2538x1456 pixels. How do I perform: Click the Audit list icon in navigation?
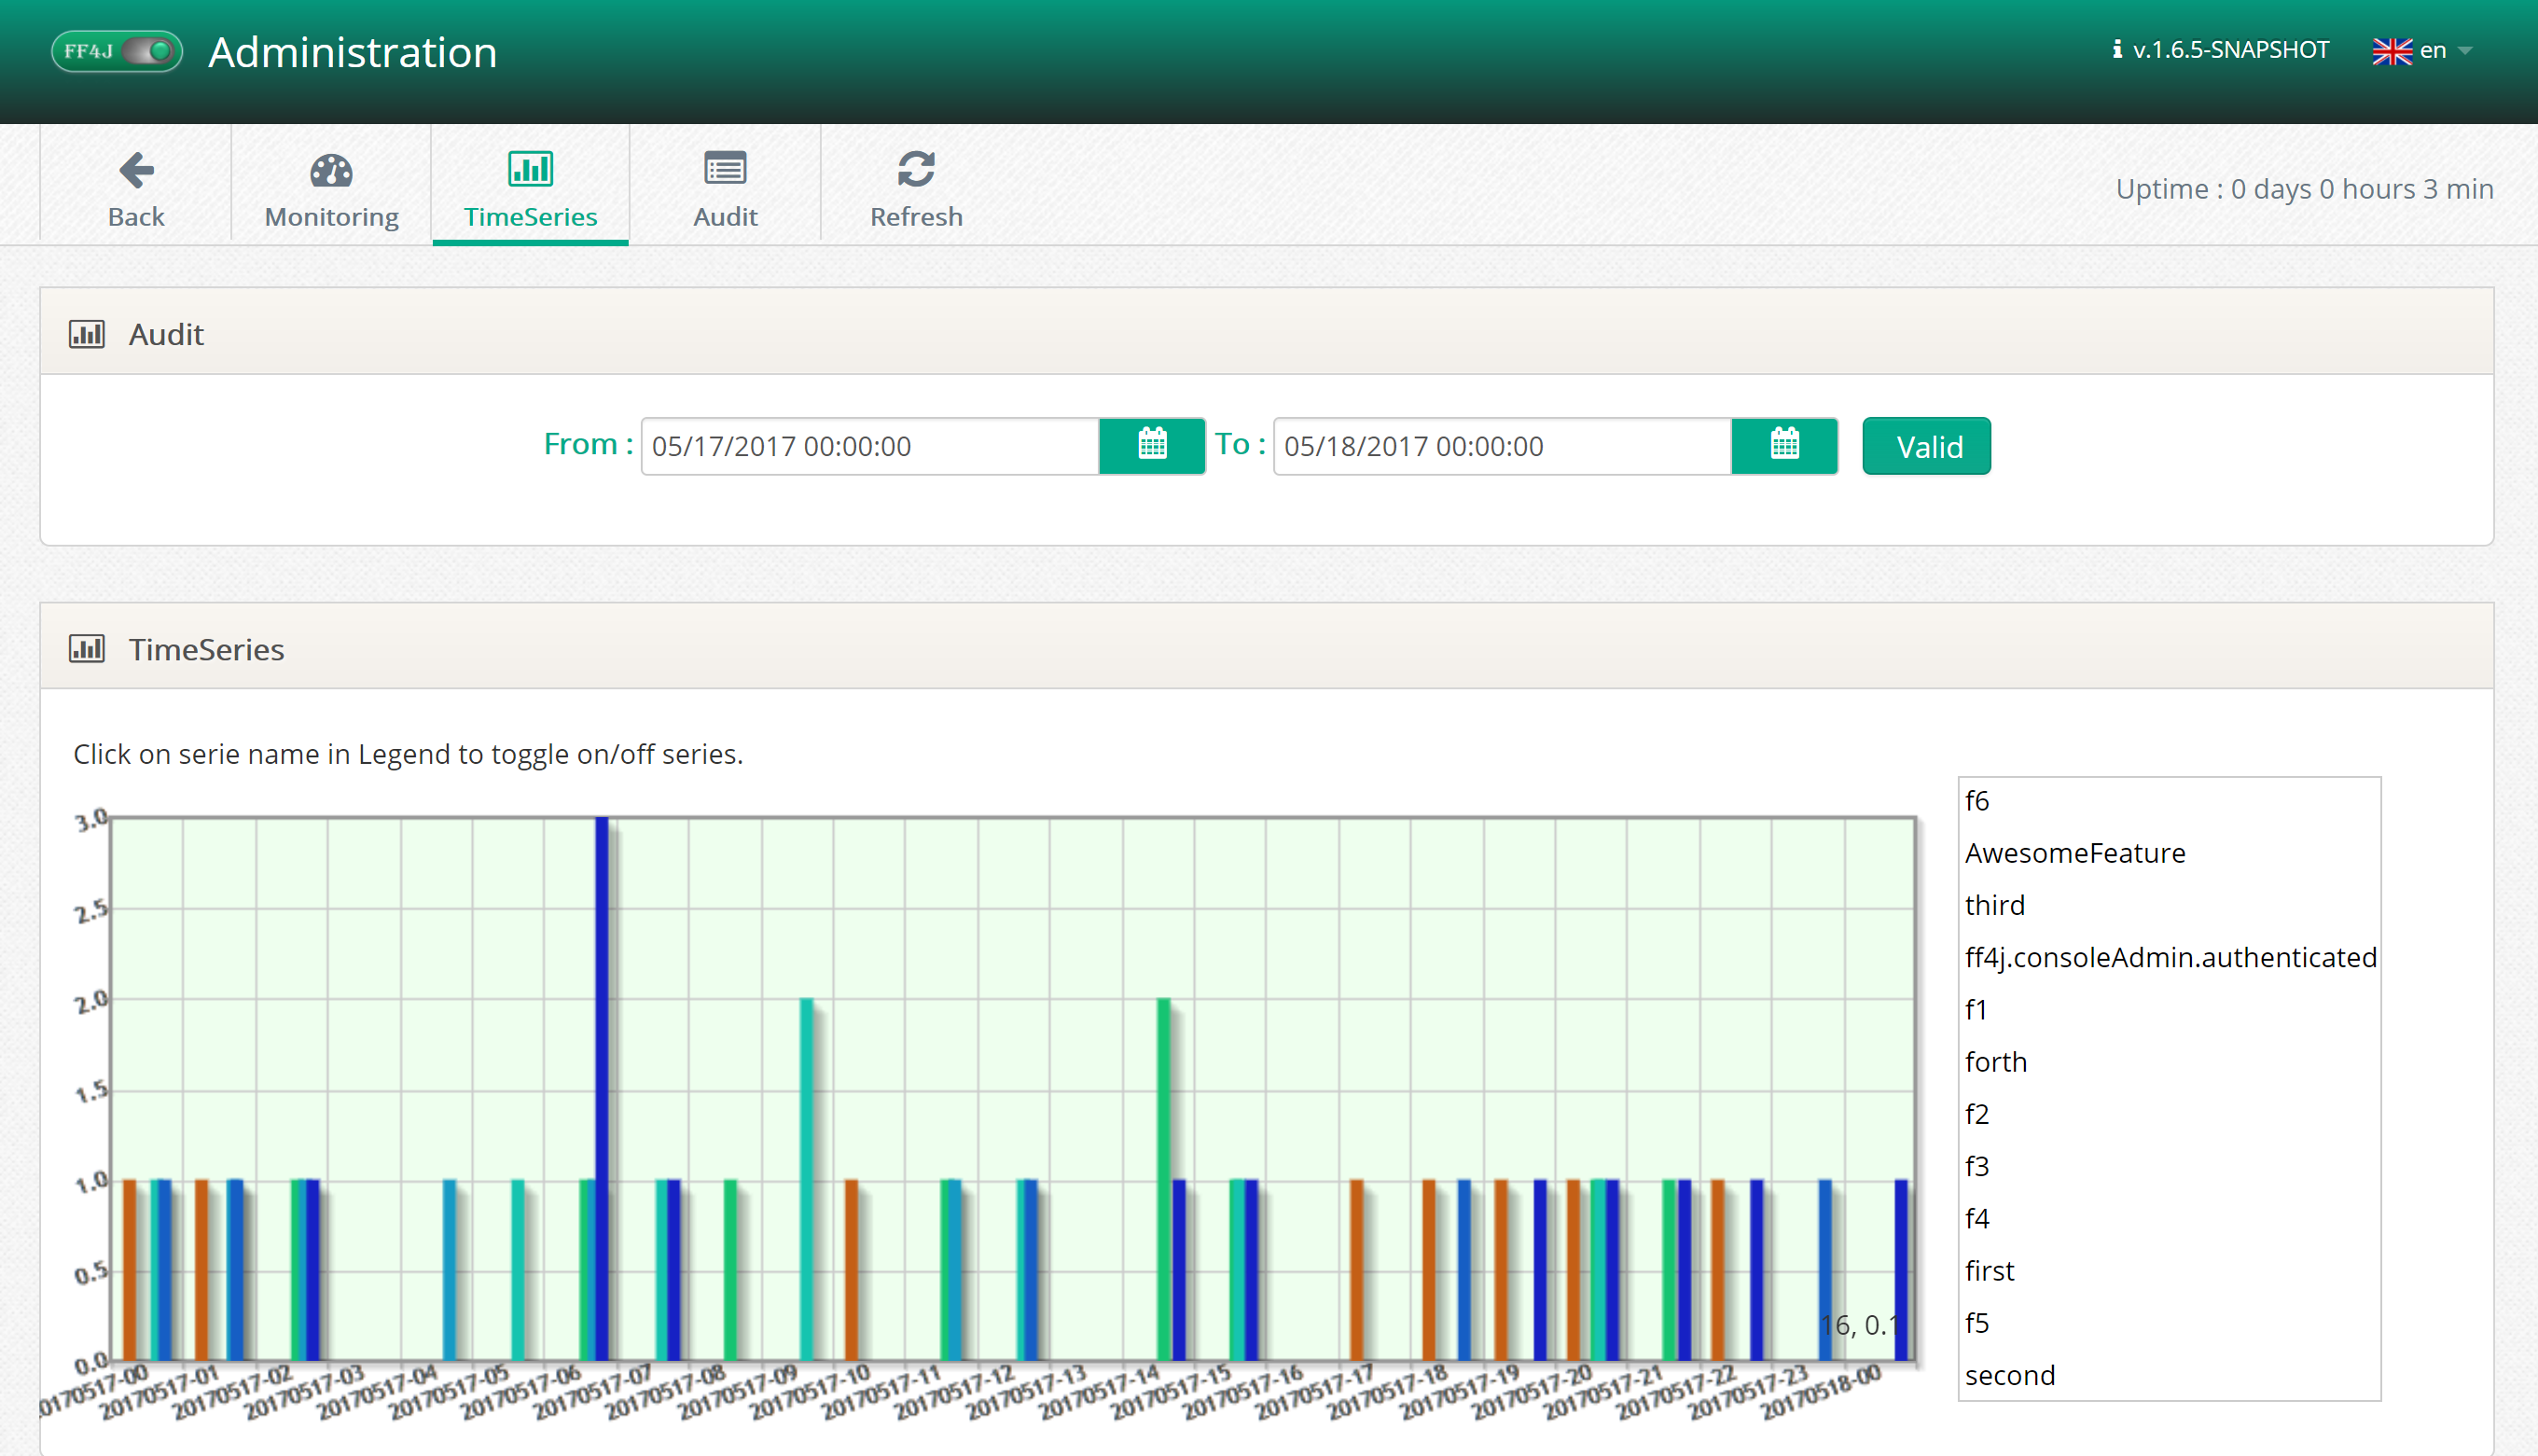[725, 170]
